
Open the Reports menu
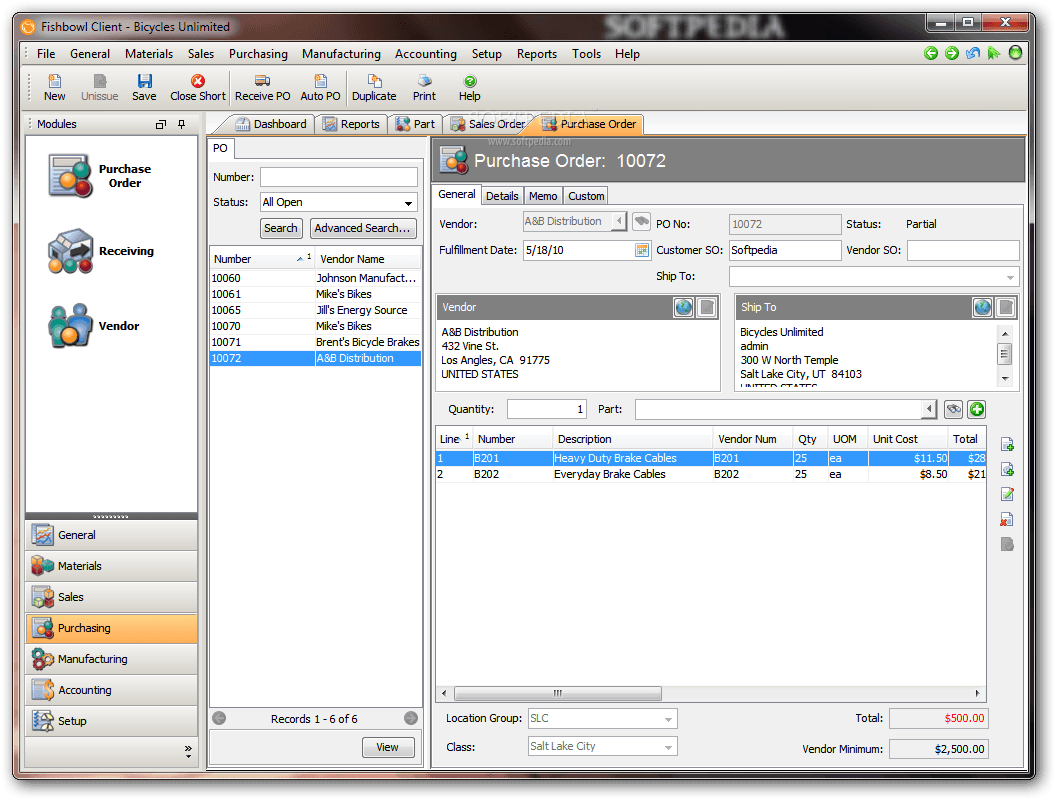[x=537, y=54]
